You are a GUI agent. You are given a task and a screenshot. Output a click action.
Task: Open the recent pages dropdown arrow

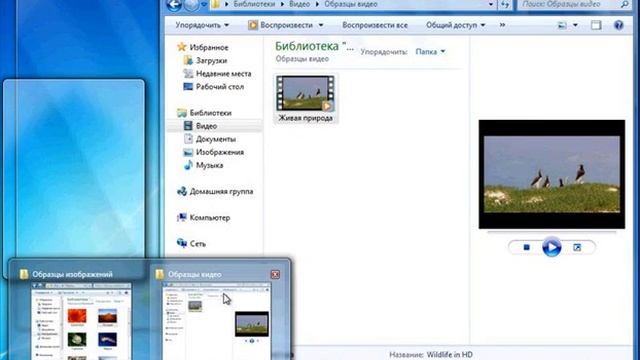pos(204,4)
